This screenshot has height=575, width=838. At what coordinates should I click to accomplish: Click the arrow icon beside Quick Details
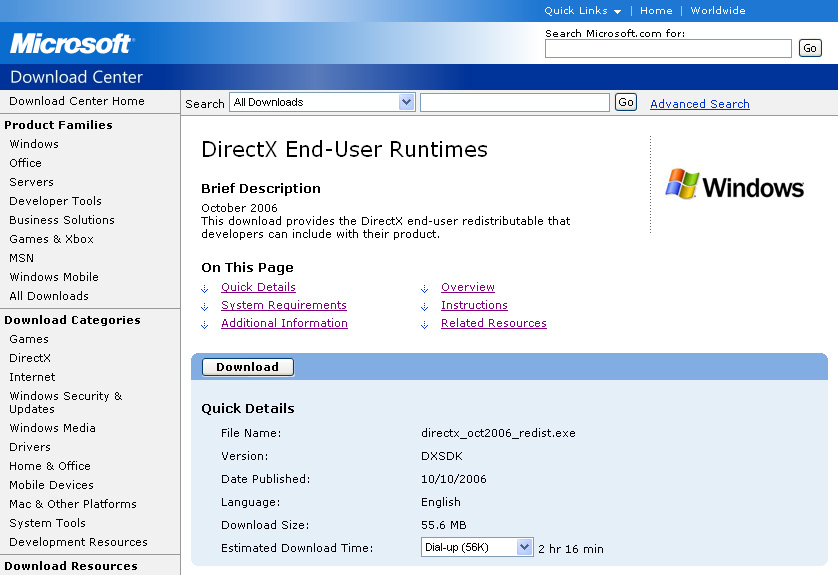pos(205,288)
